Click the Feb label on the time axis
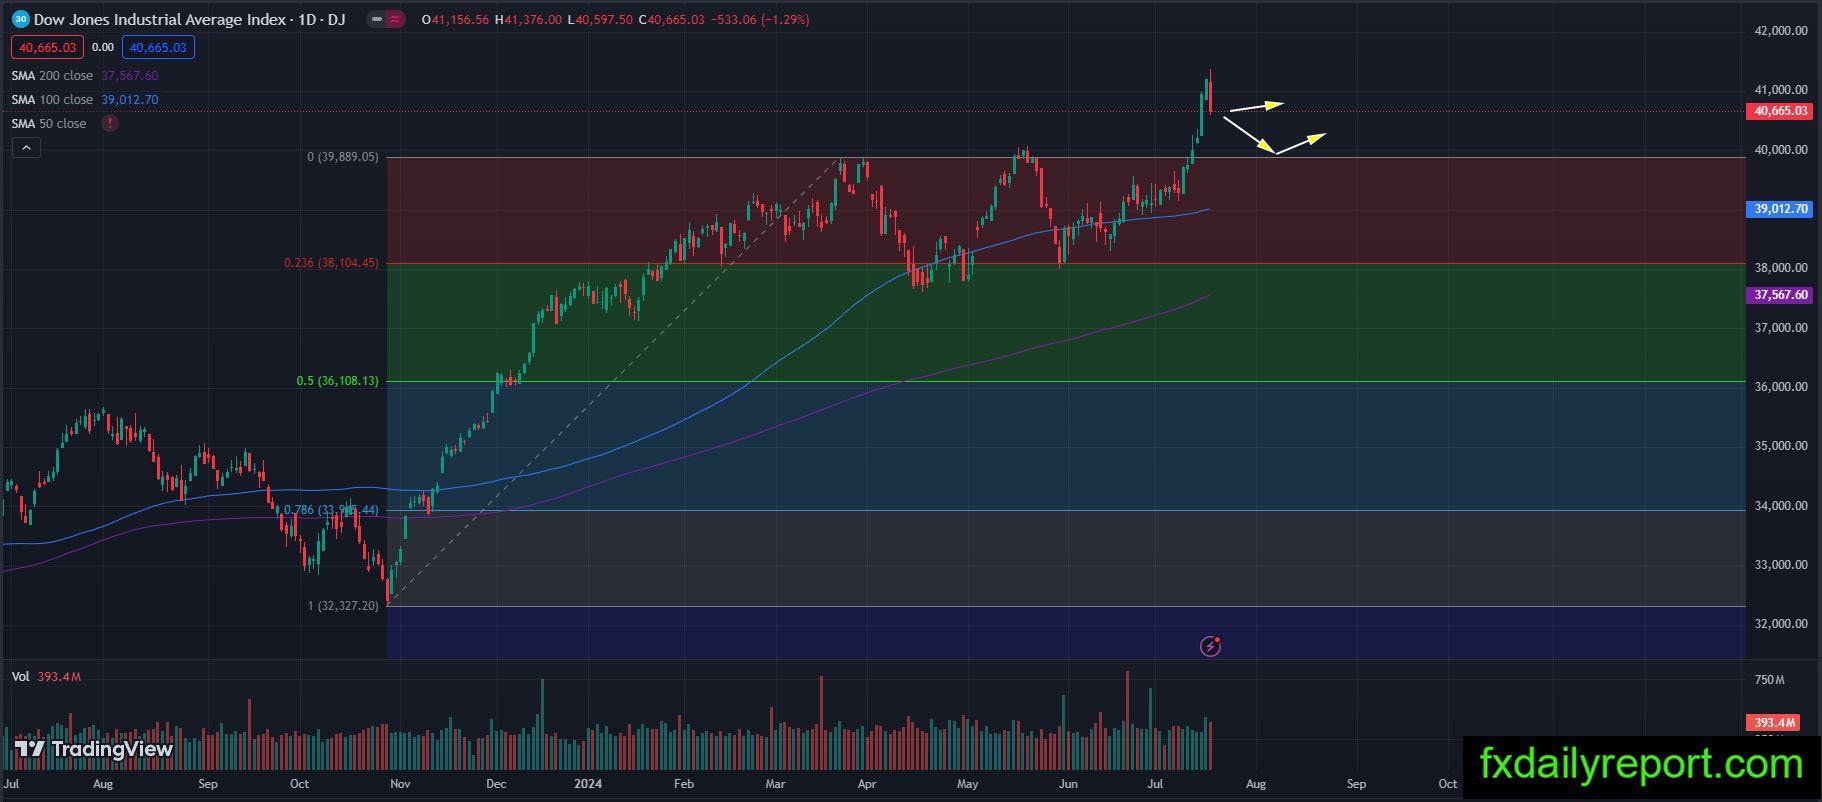The height and width of the screenshot is (802, 1822). [684, 784]
